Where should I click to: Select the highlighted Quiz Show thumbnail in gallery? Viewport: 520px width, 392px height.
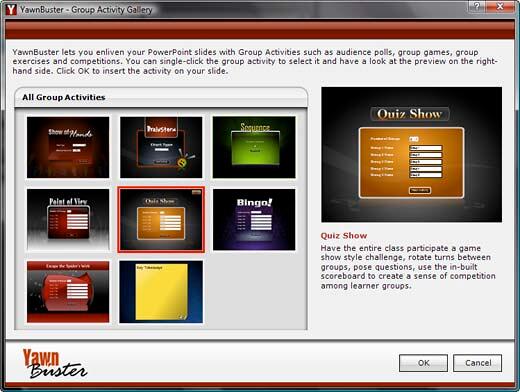click(x=161, y=219)
